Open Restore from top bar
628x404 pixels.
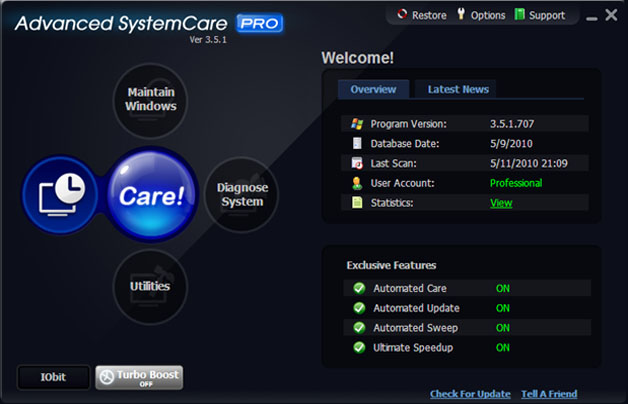[x=422, y=15]
